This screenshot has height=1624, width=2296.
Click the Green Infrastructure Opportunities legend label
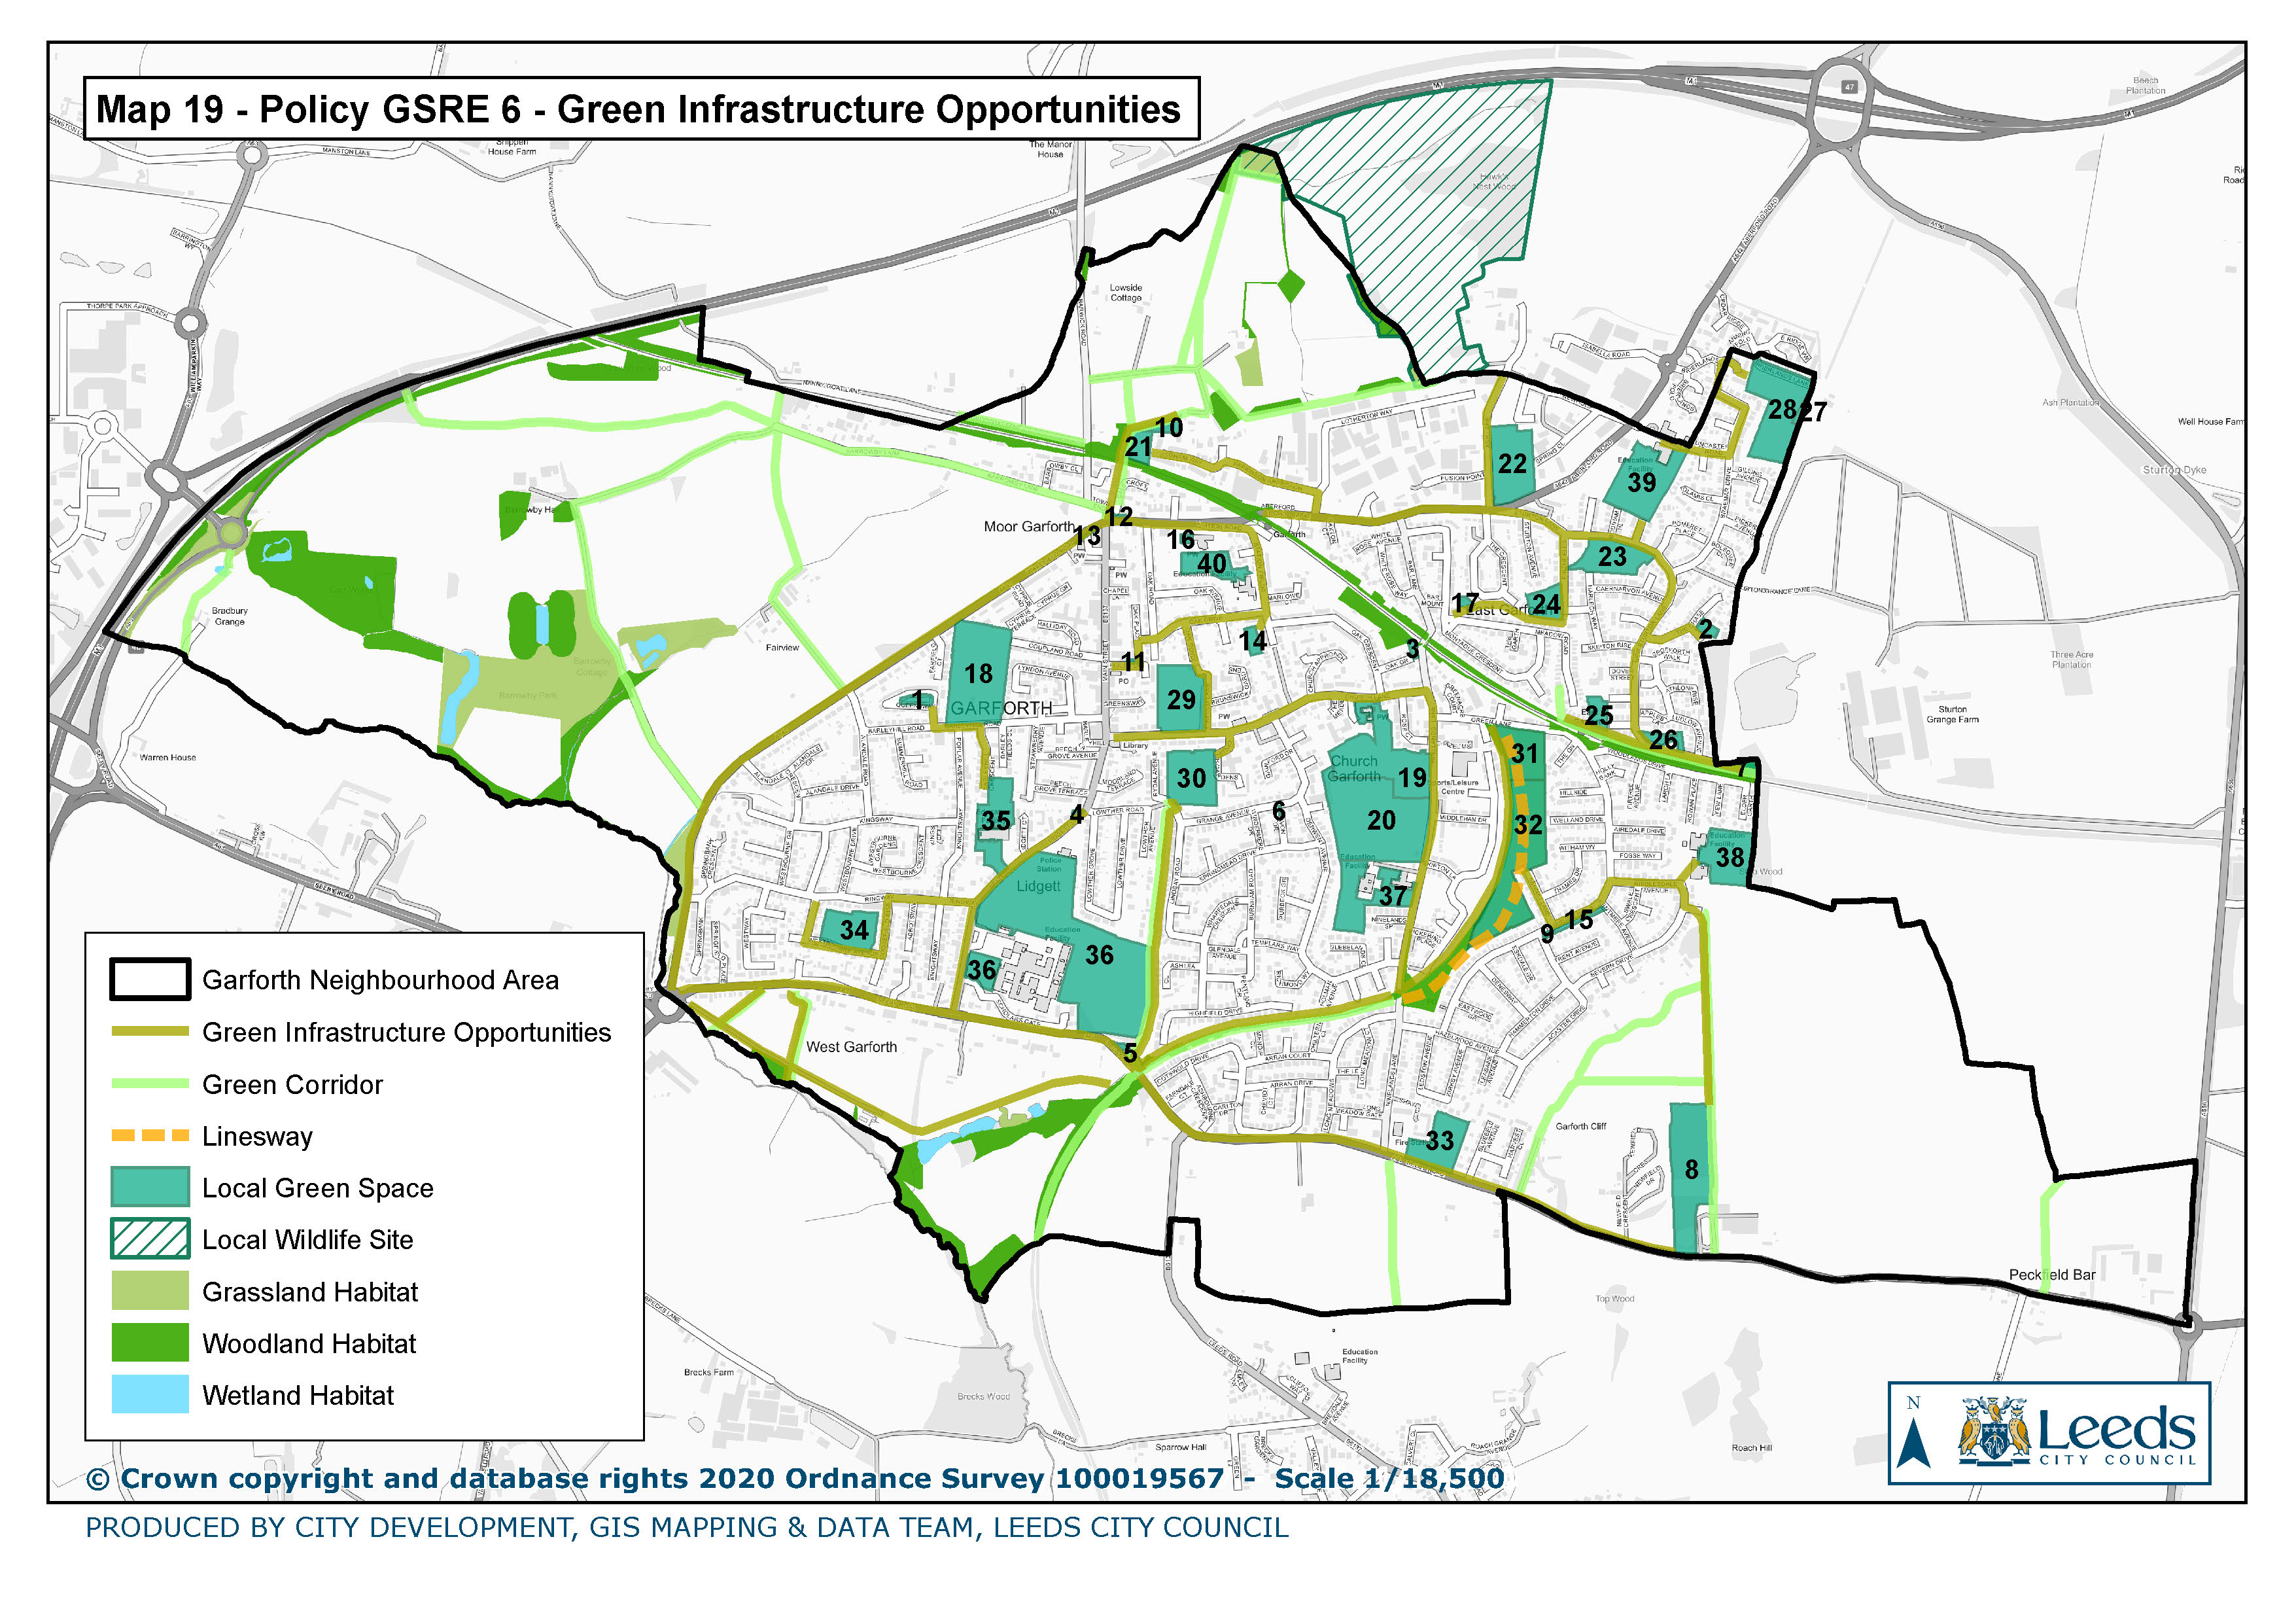[406, 1032]
